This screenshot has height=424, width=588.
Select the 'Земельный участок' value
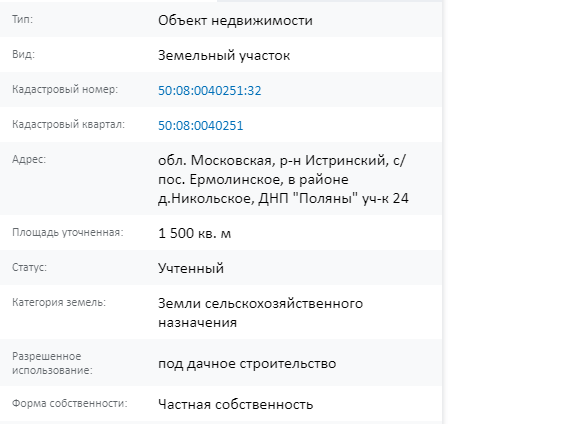pyautogui.click(x=224, y=55)
